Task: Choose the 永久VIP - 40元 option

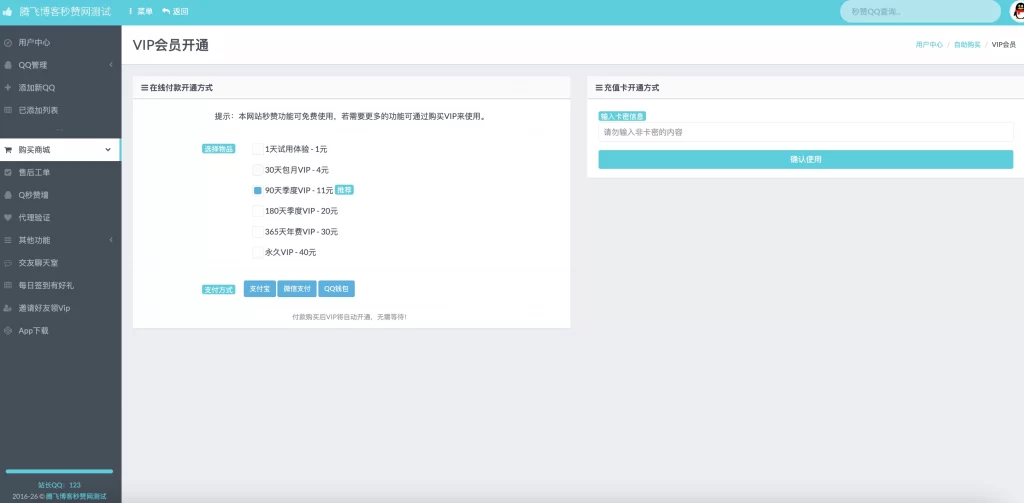Action: pyautogui.click(x=257, y=252)
